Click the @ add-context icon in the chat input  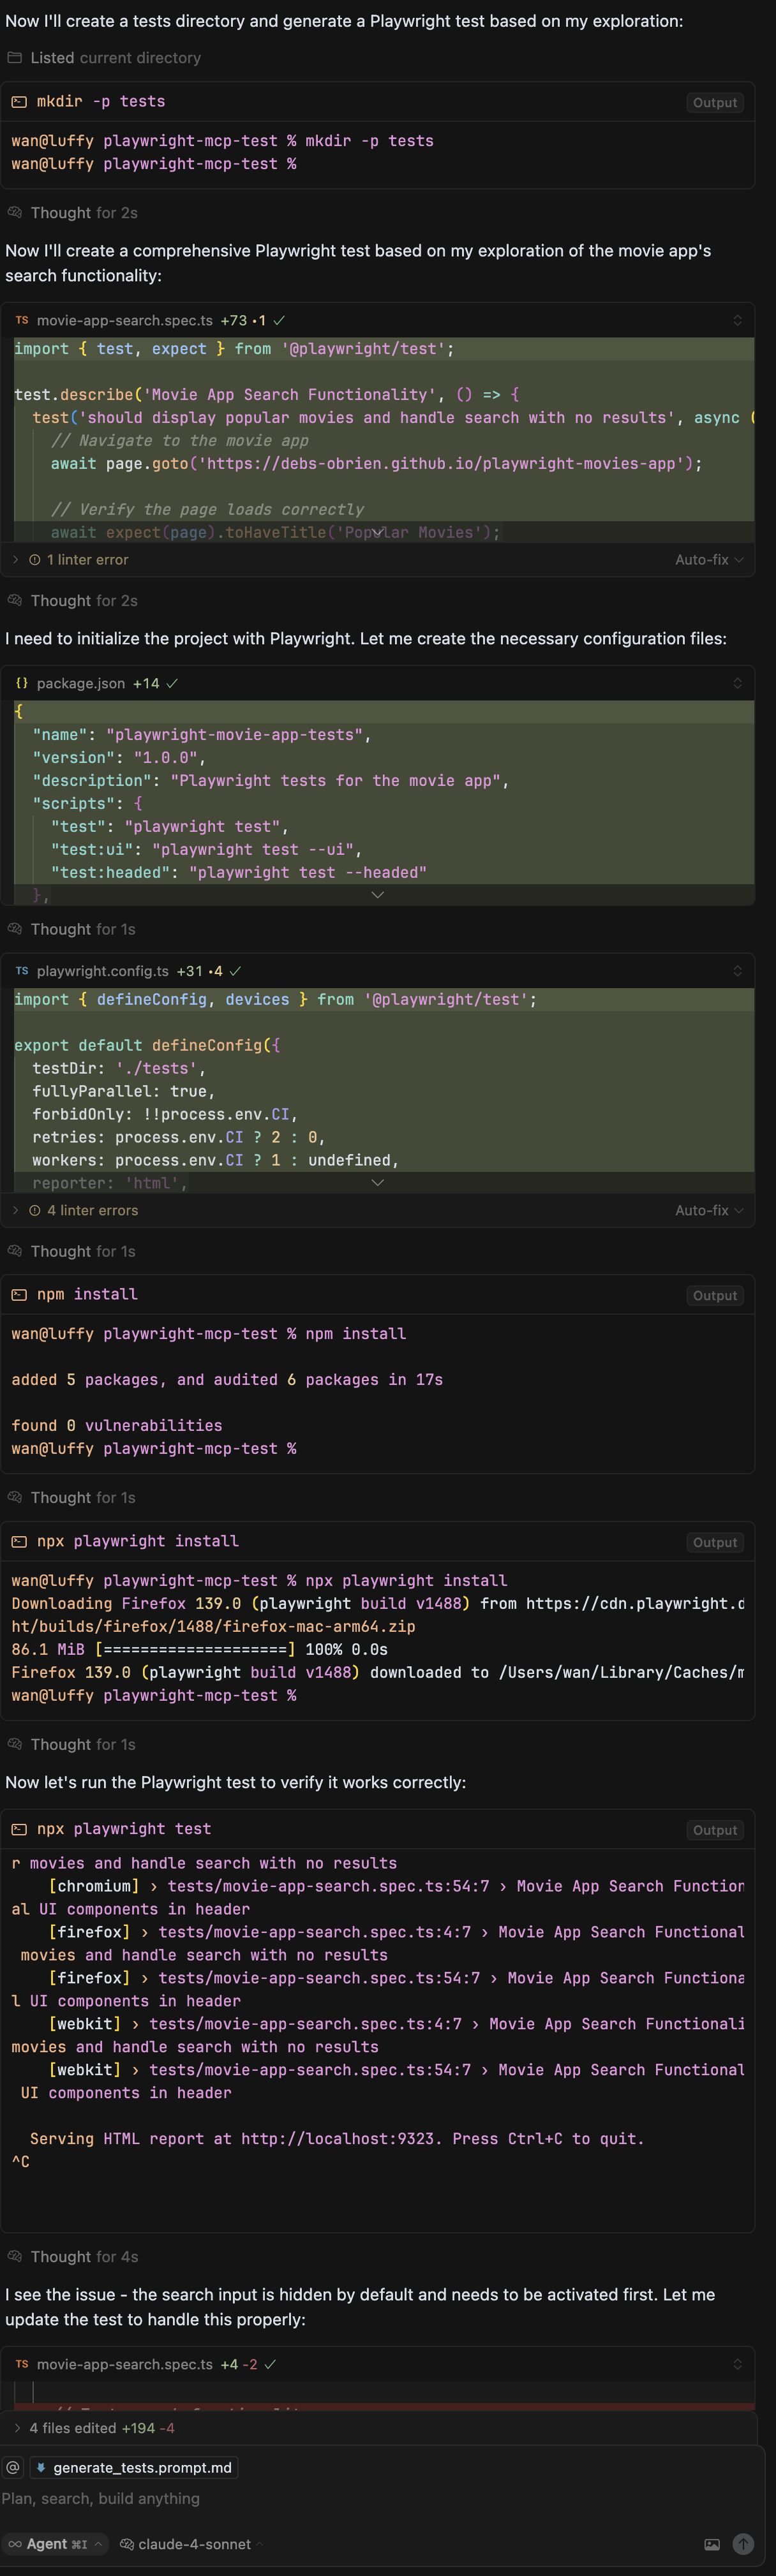click(13, 2467)
